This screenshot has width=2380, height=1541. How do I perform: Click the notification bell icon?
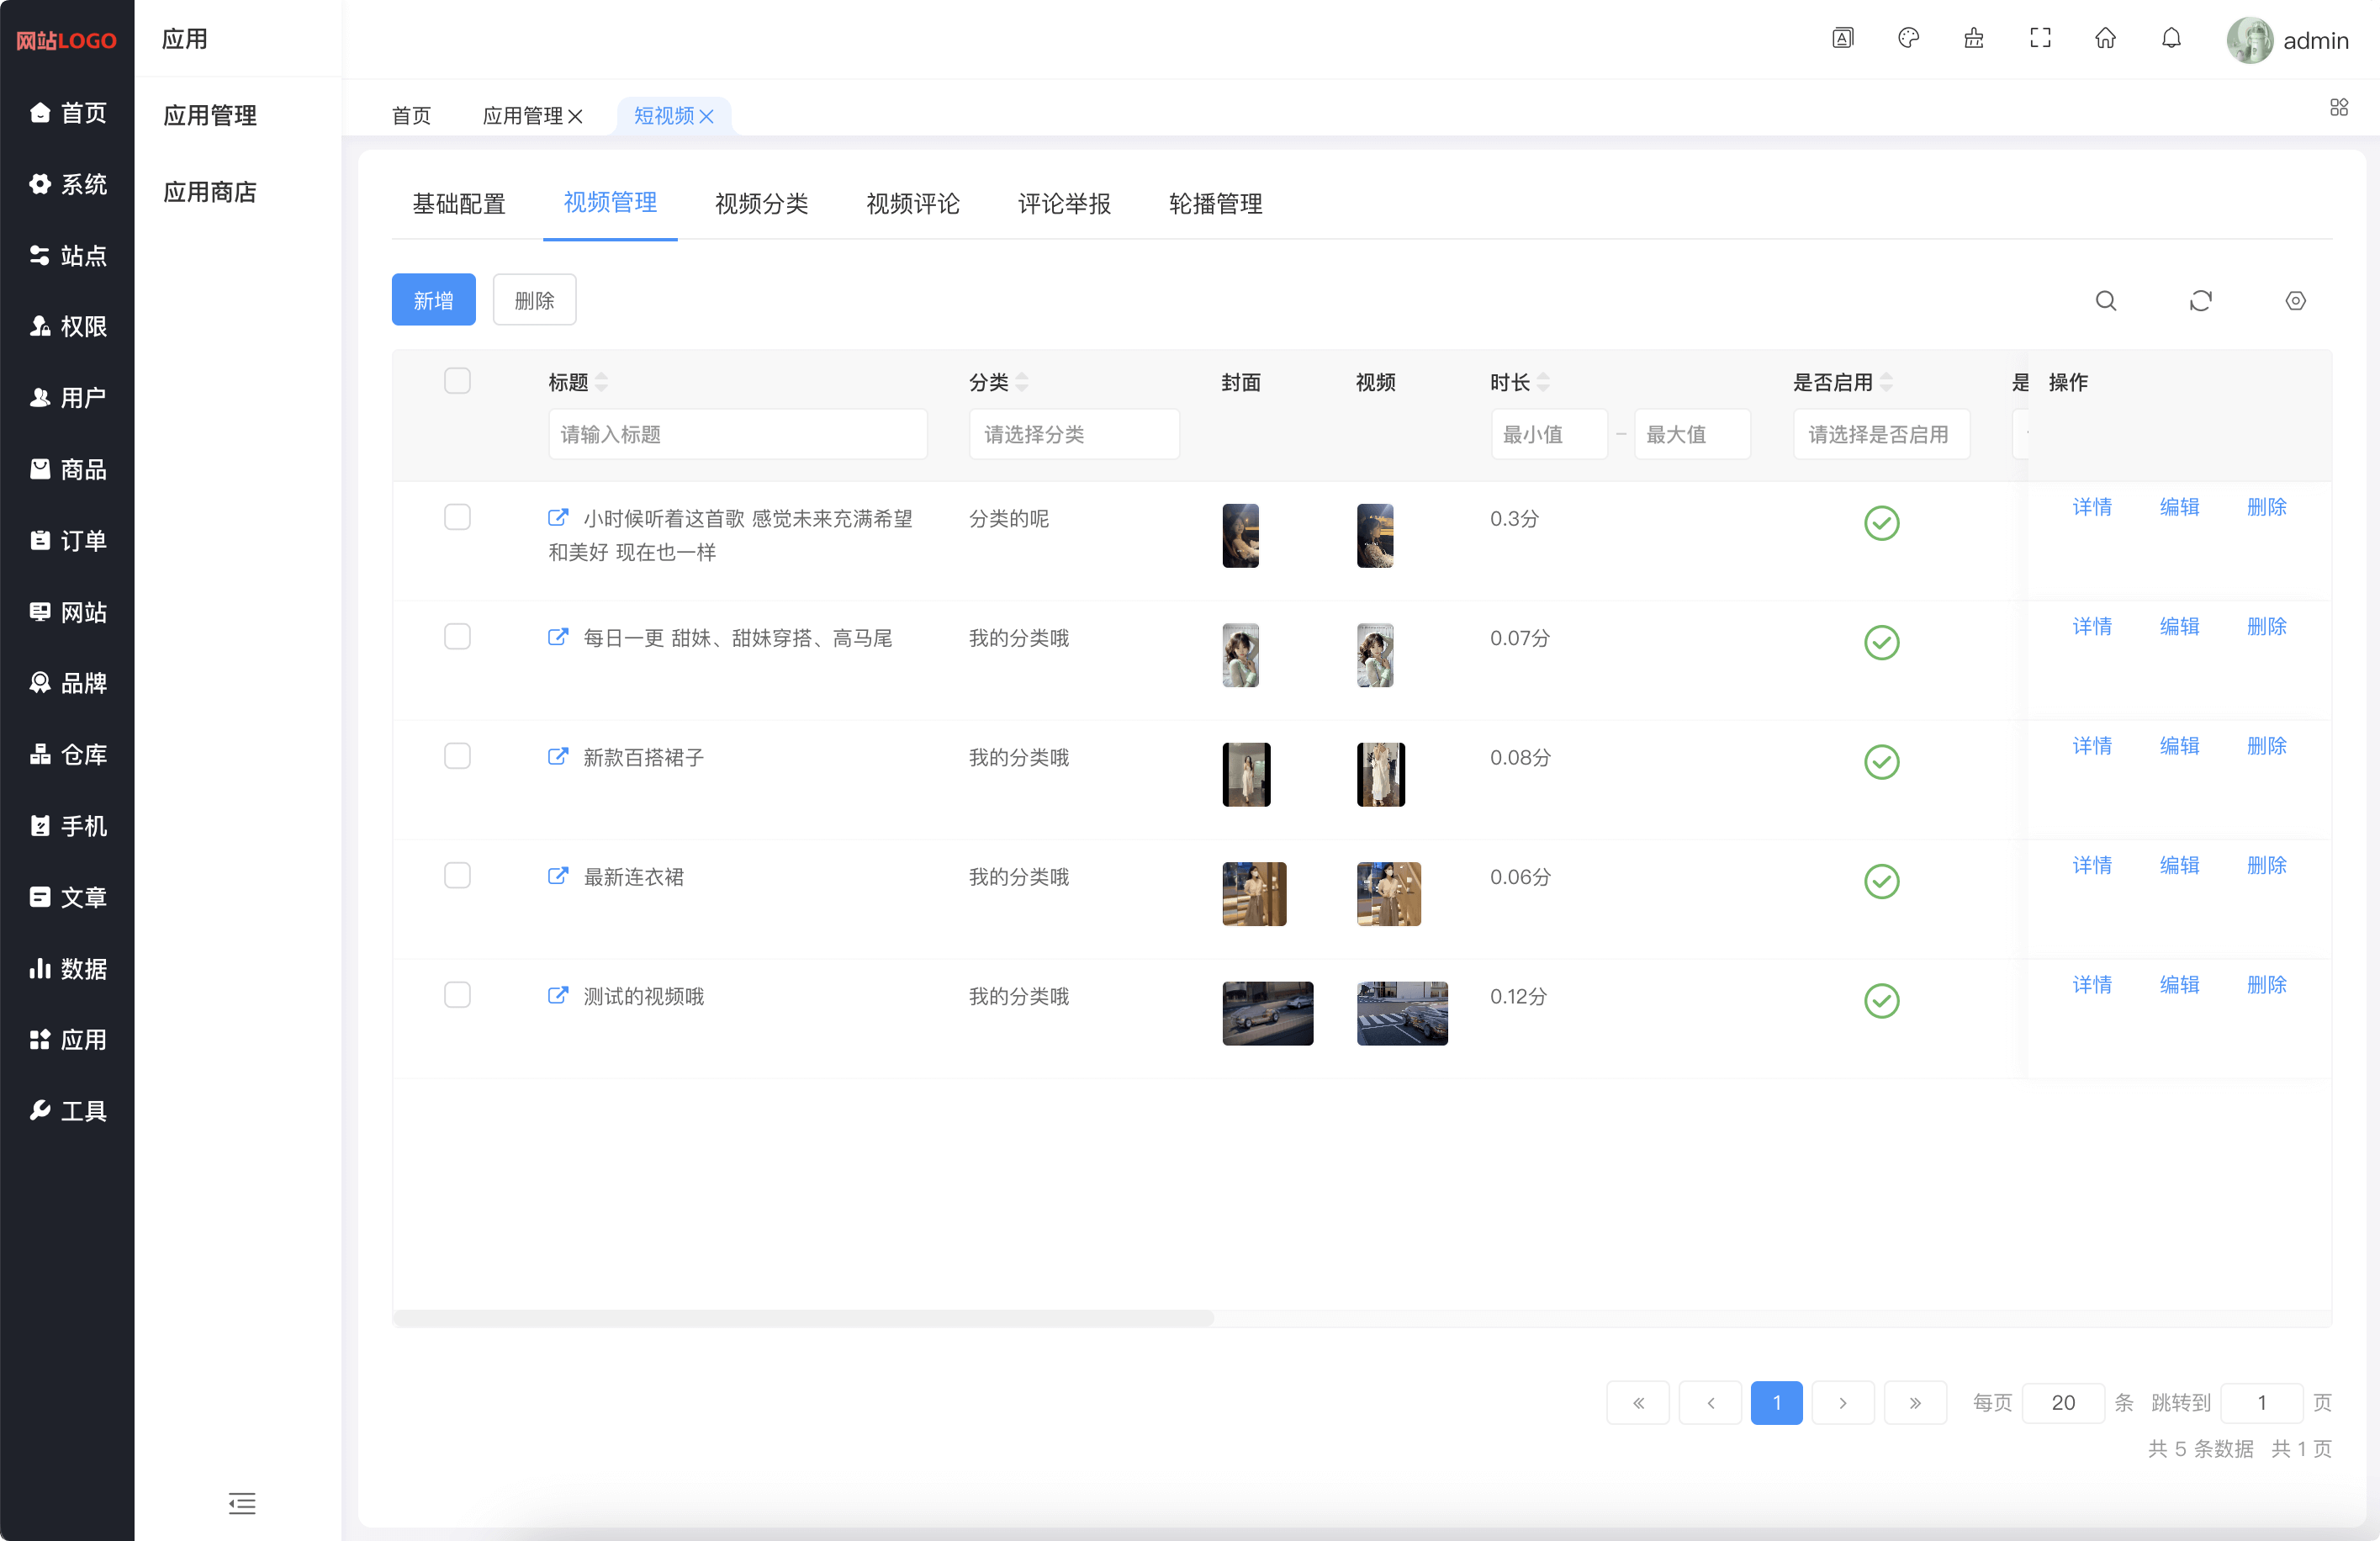coord(2171,39)
